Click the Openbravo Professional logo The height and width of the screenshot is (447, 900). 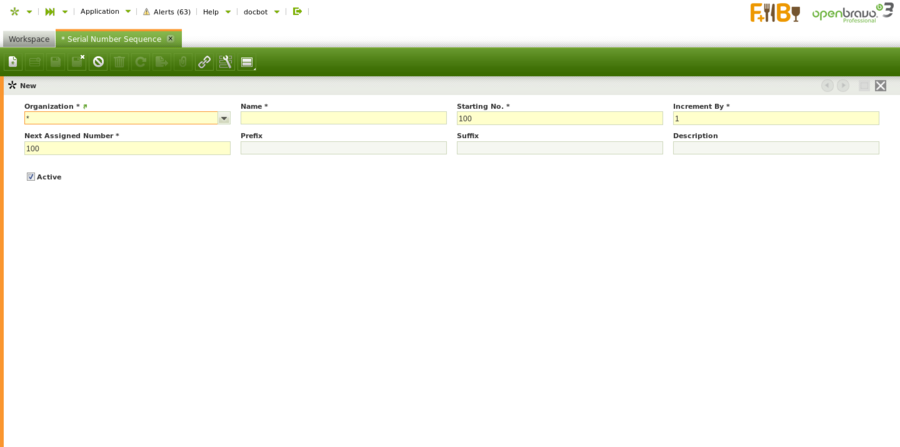(852, 13)
